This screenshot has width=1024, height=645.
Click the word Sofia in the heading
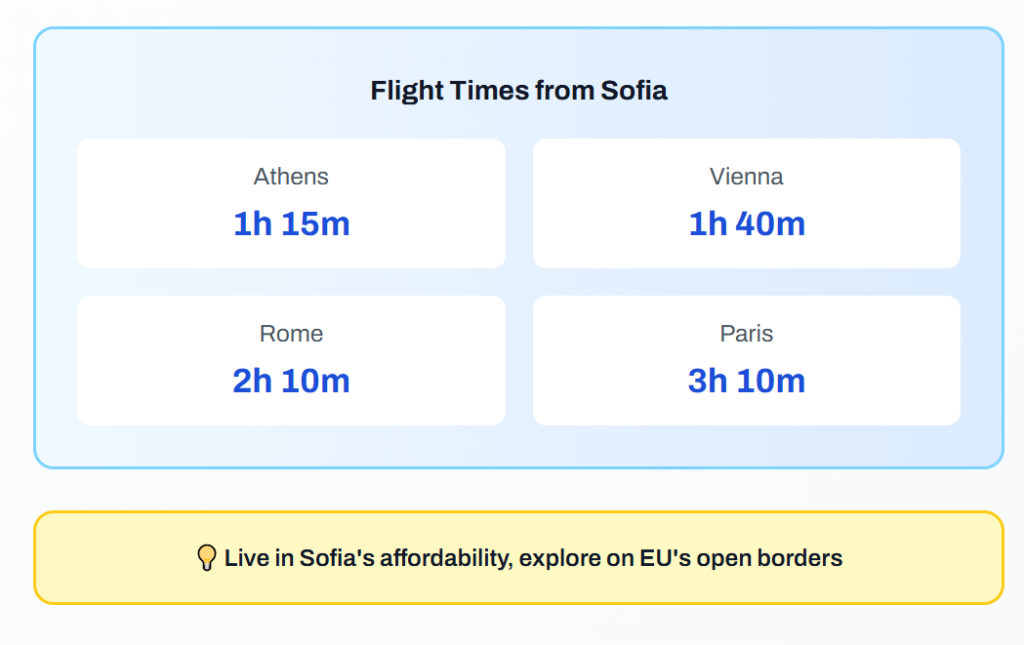(x=633, y=91)
